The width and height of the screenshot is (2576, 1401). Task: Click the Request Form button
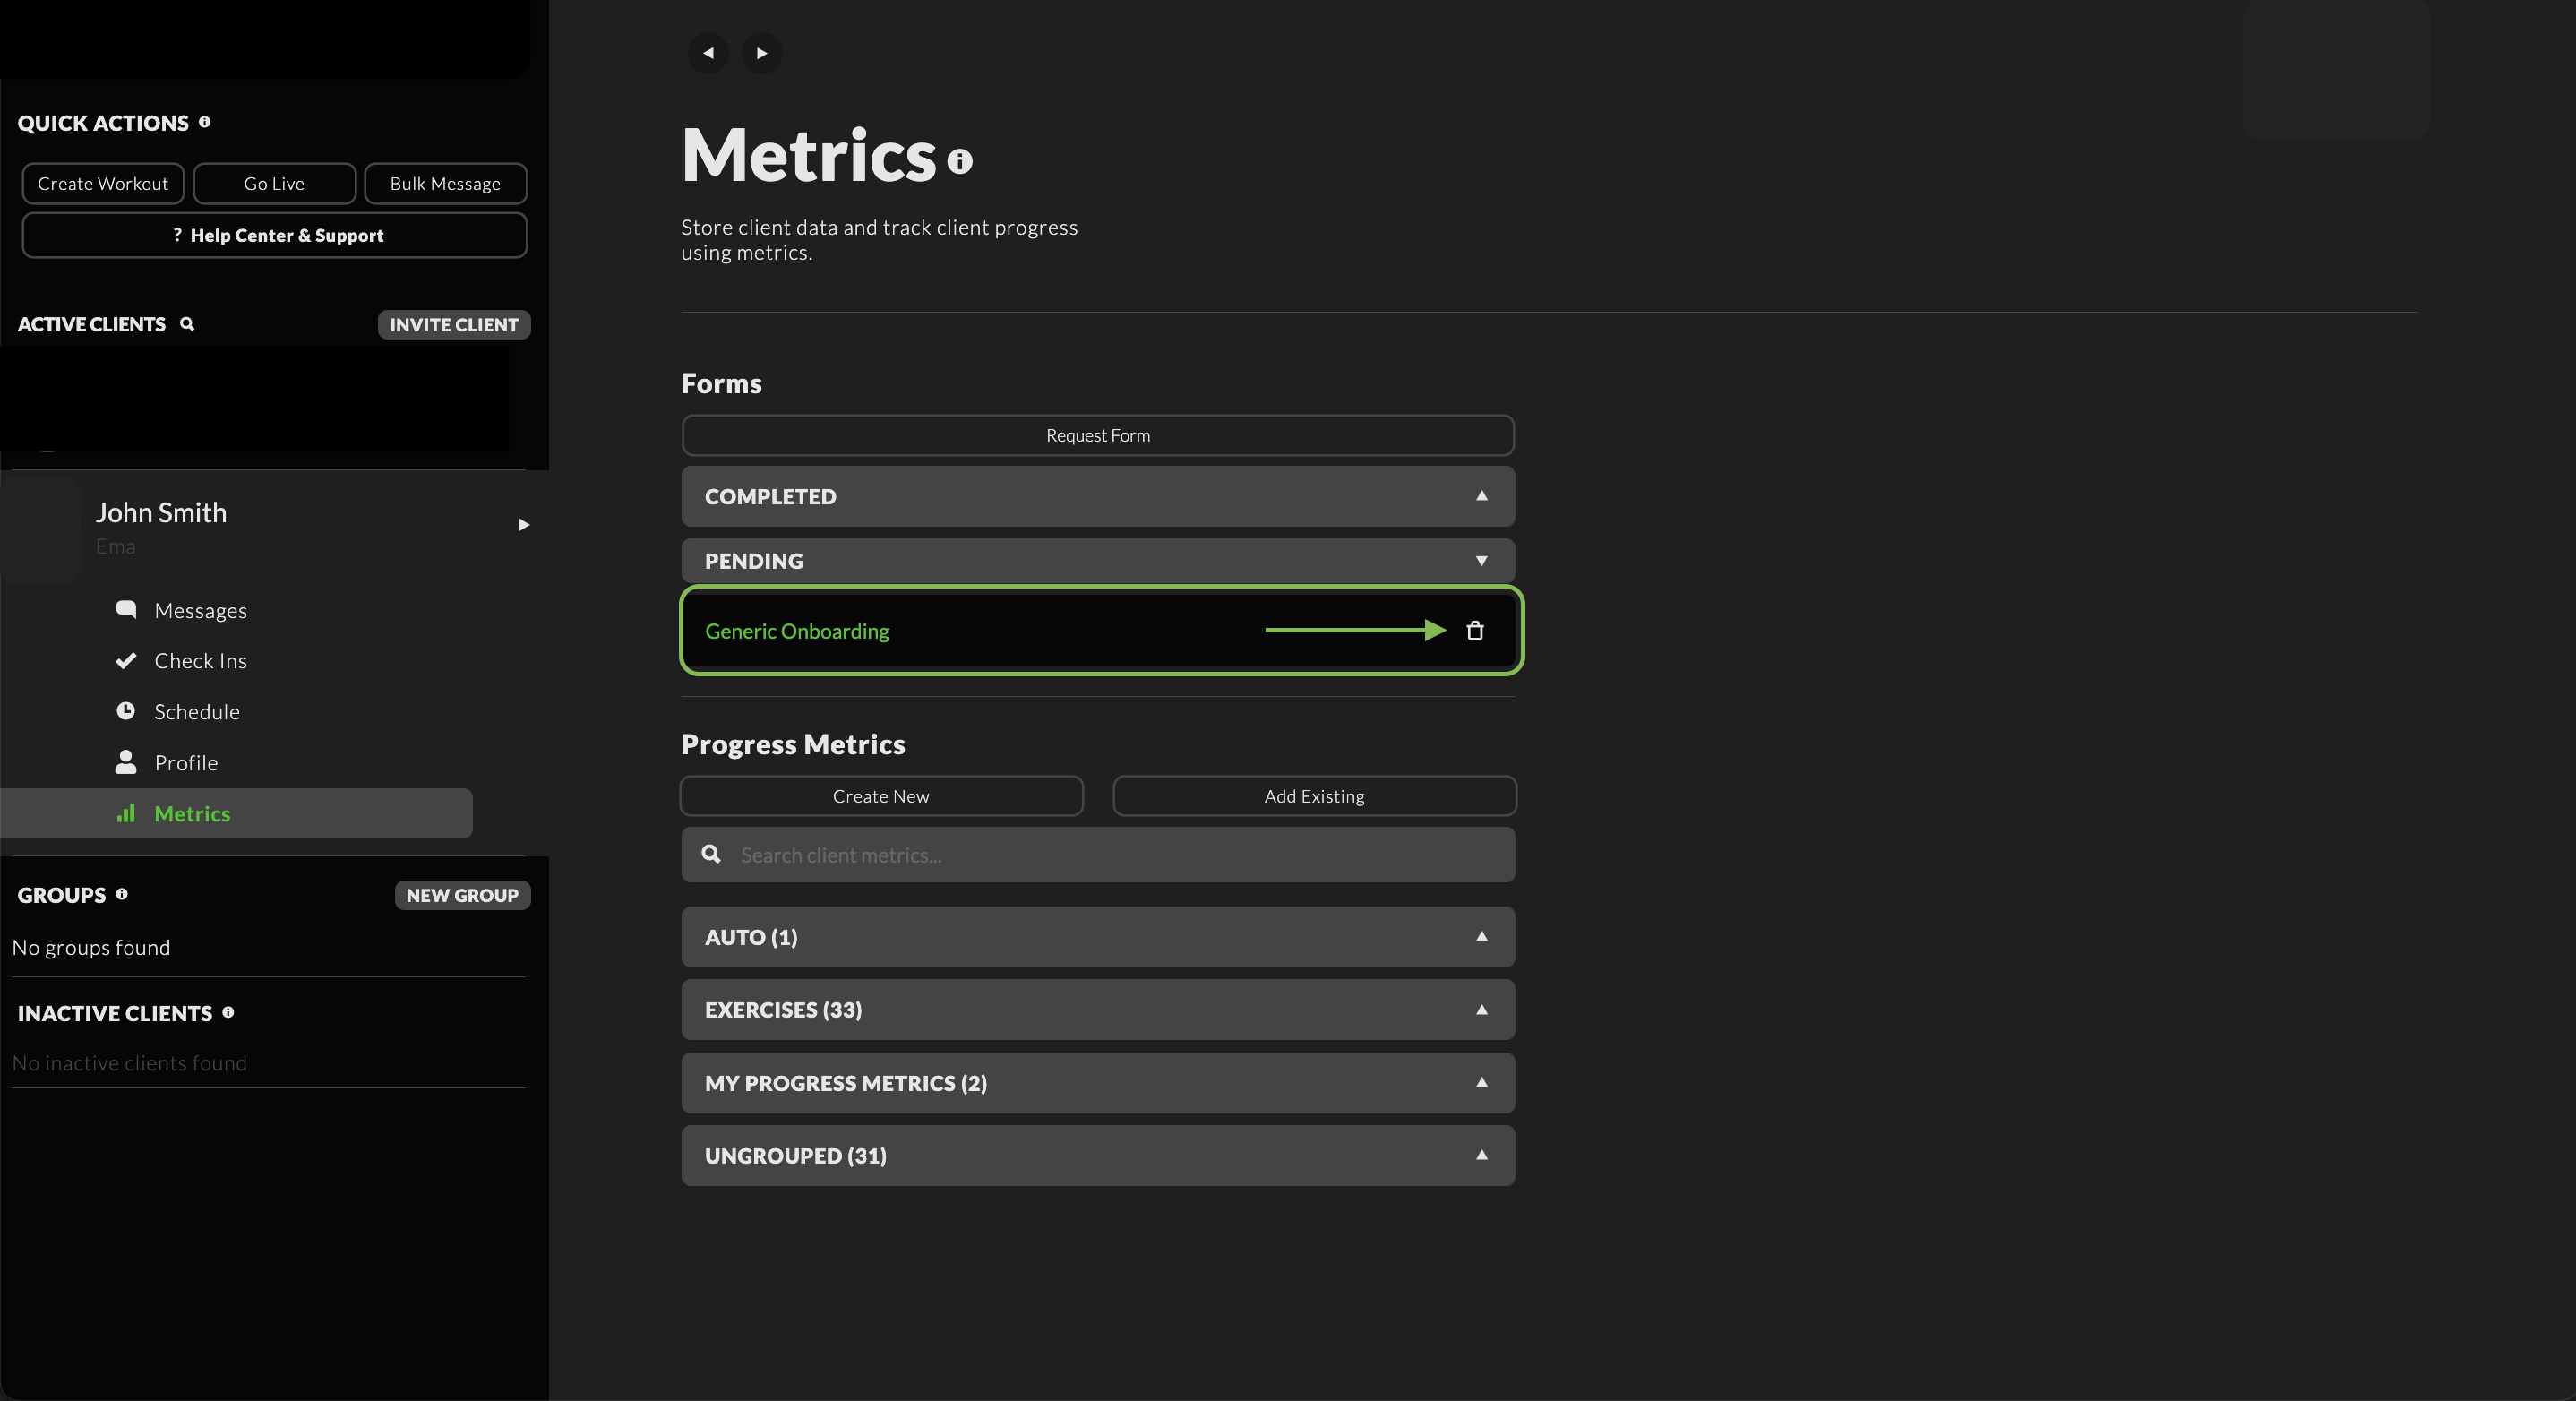pyautogui.click(x=1097, y=436)
